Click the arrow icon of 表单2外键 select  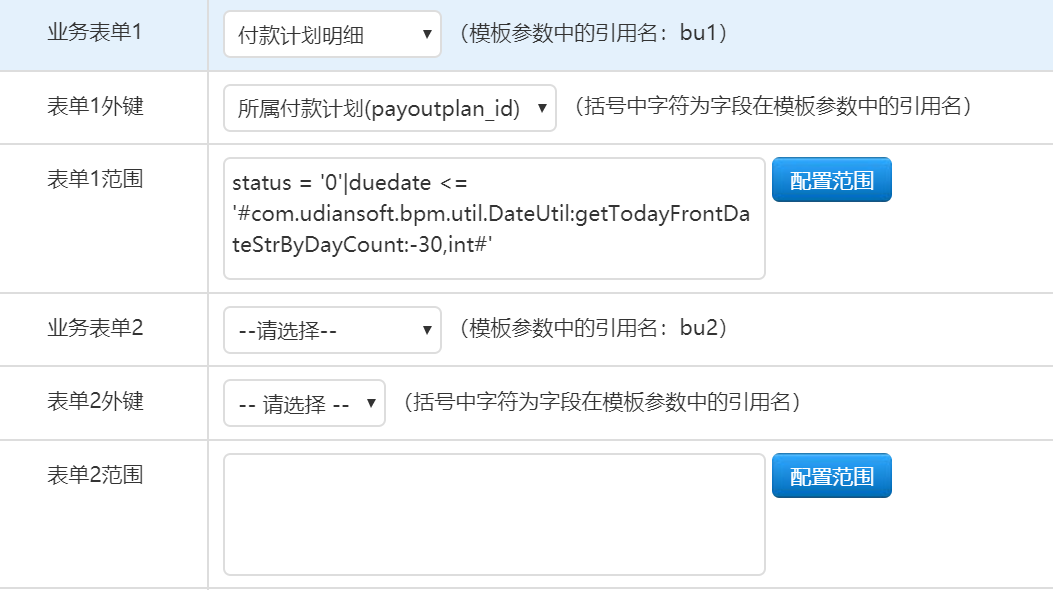click(371, 403)
